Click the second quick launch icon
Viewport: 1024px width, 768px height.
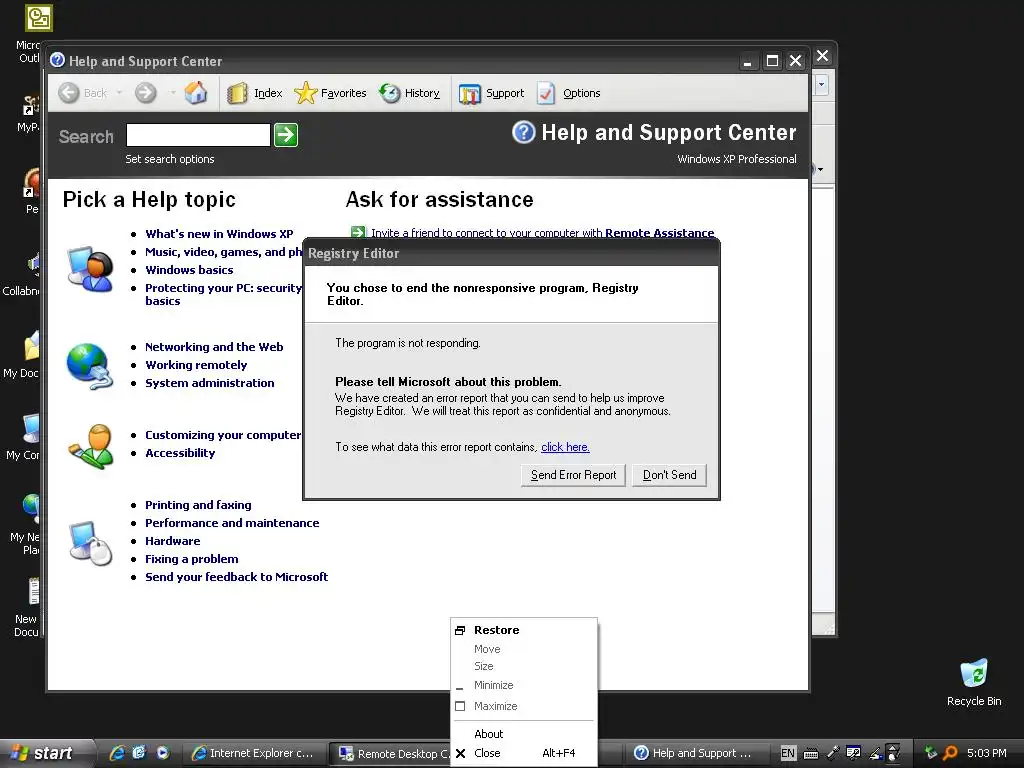138,753
